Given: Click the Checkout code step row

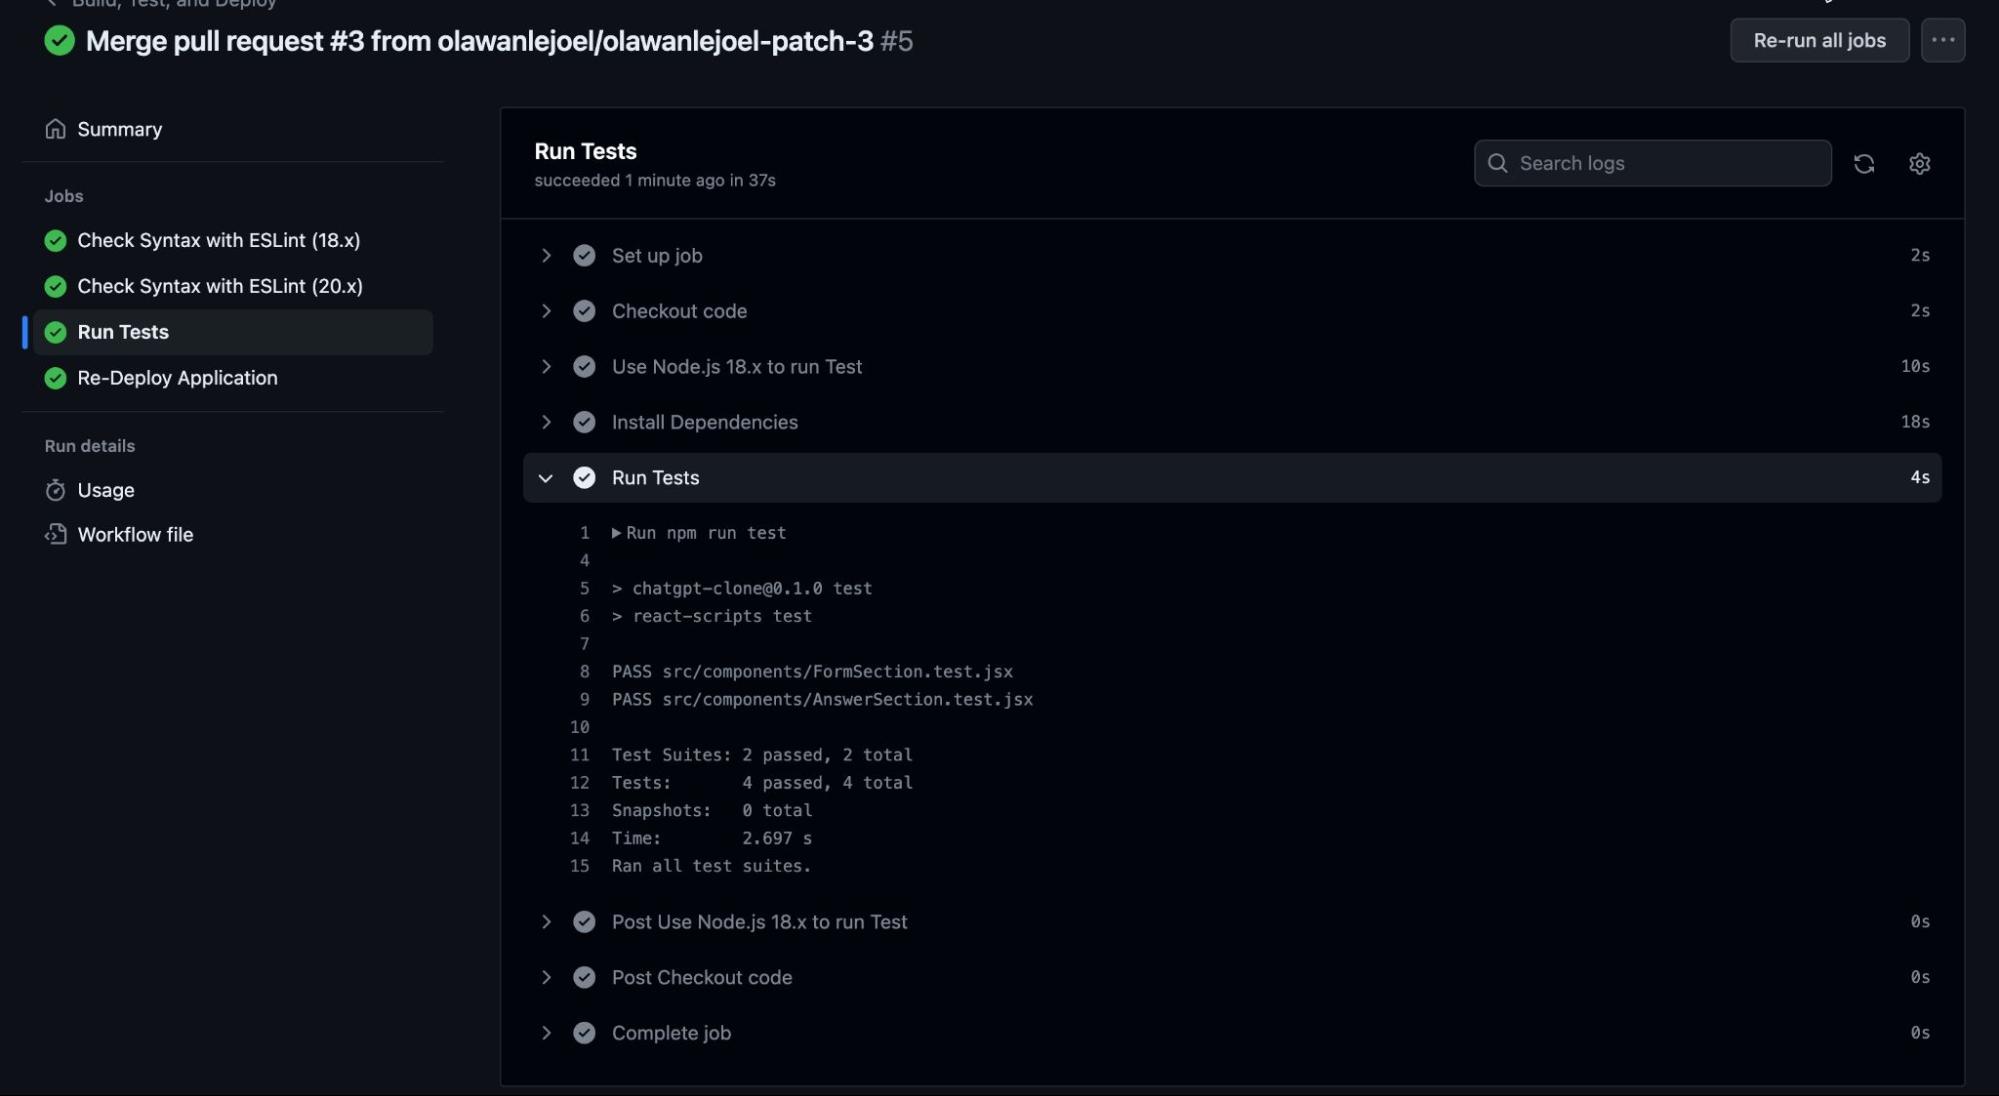Looking at the screenshot, I should click(x=1231, y=310).
